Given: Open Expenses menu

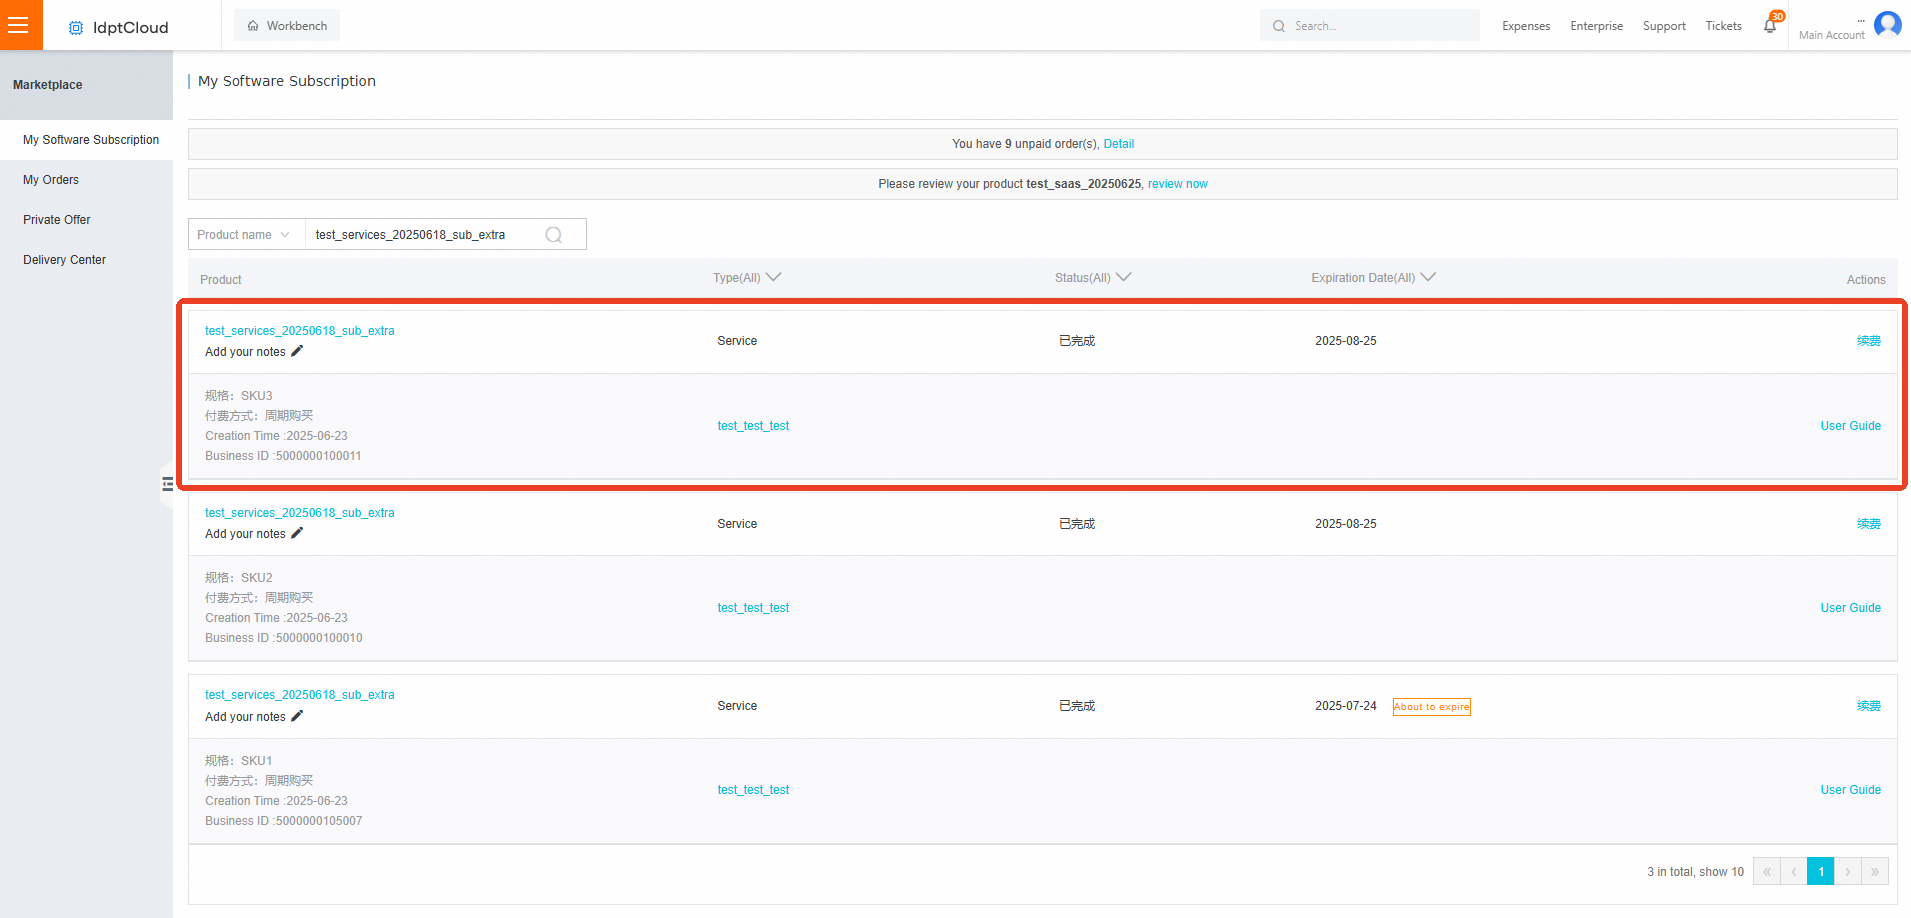Looking at the screenshot, I should [x=1526, y=26].
